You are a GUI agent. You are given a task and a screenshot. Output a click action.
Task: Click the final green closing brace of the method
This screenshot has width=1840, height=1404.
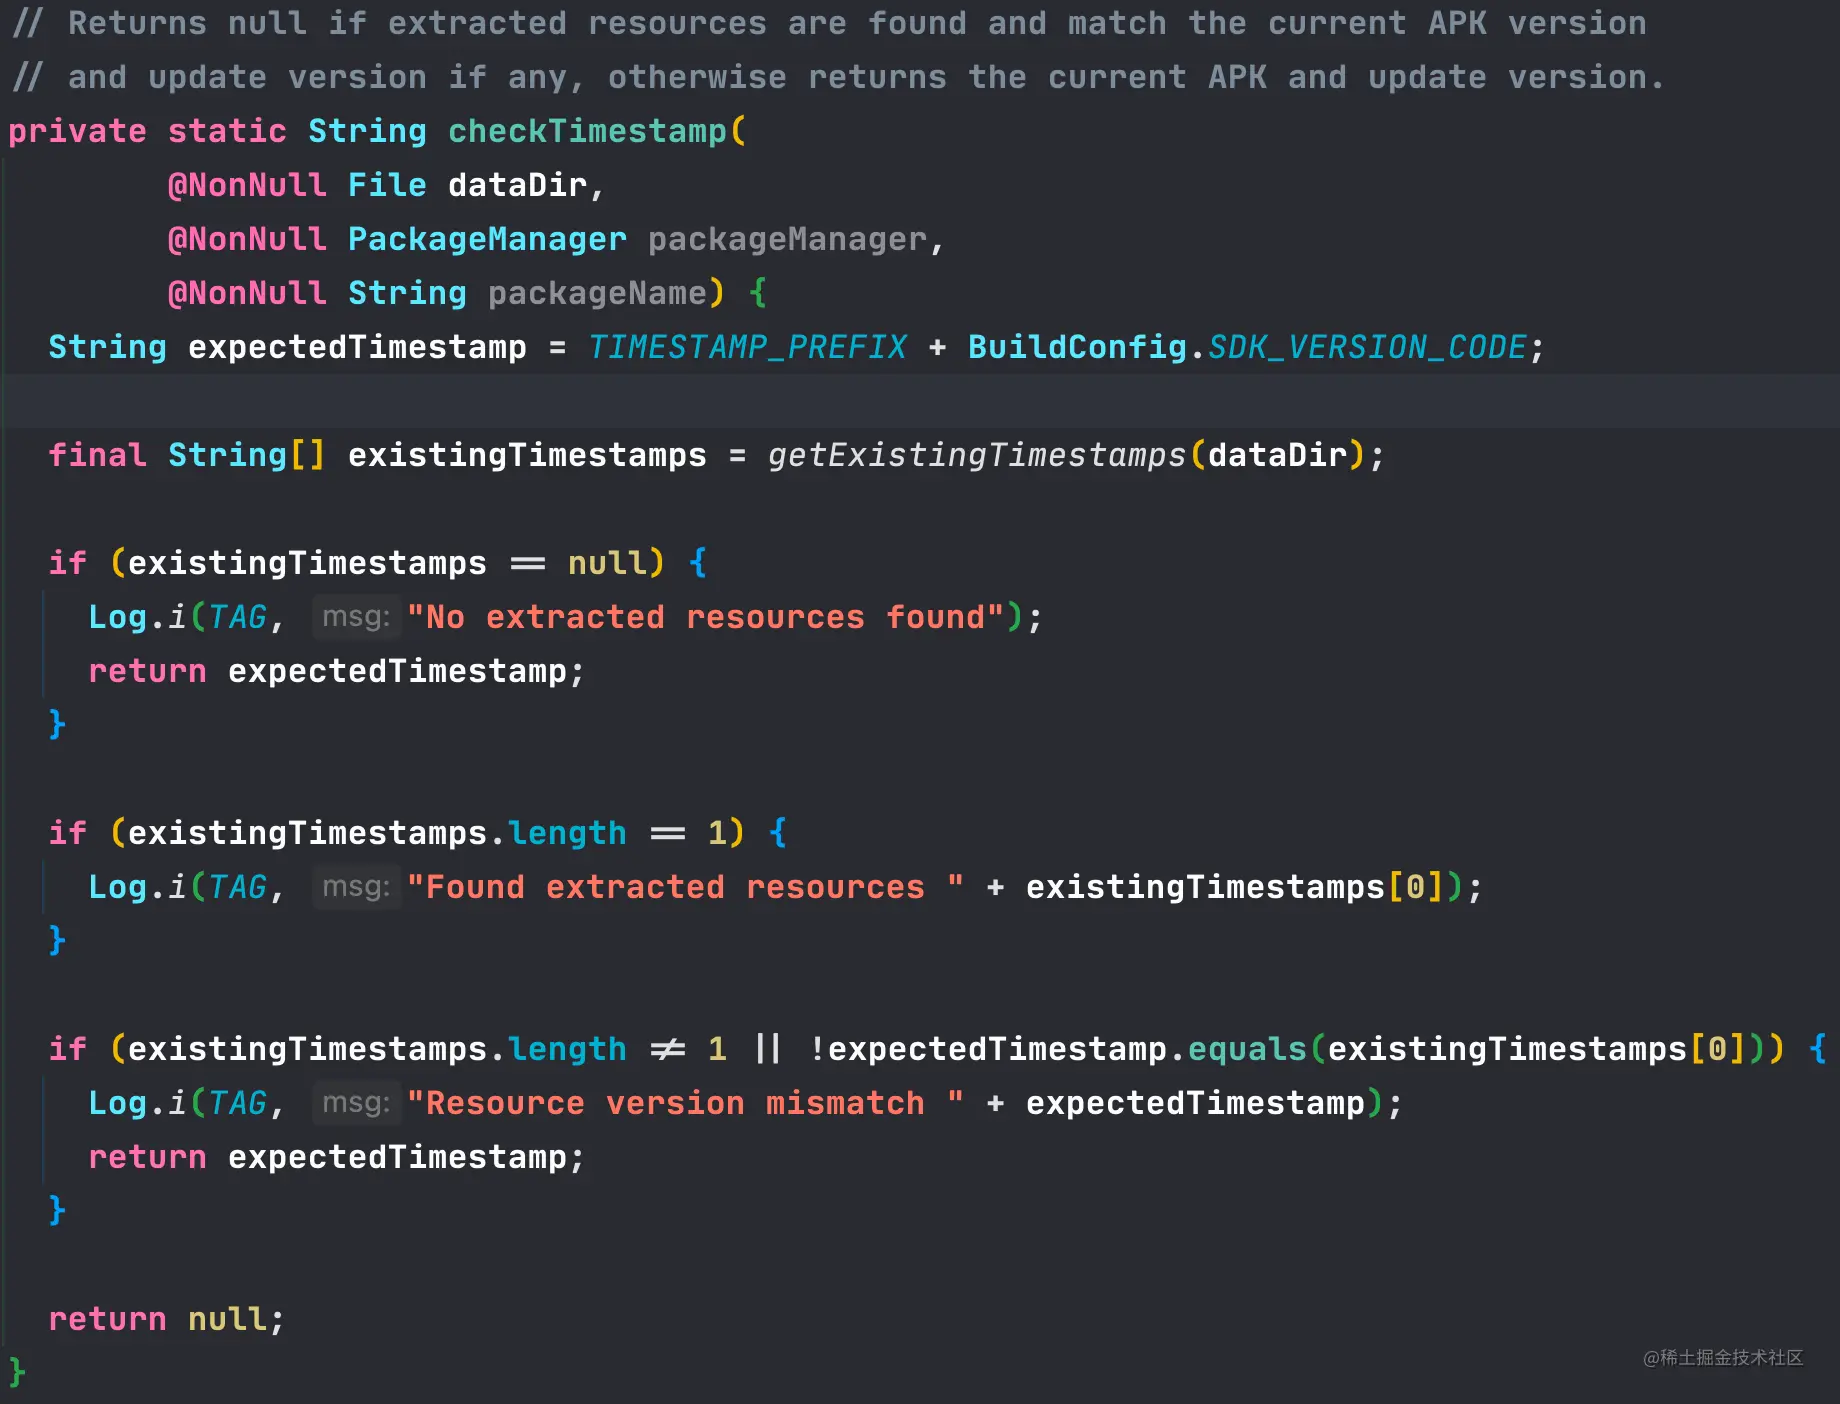[x=17, y=1372]
